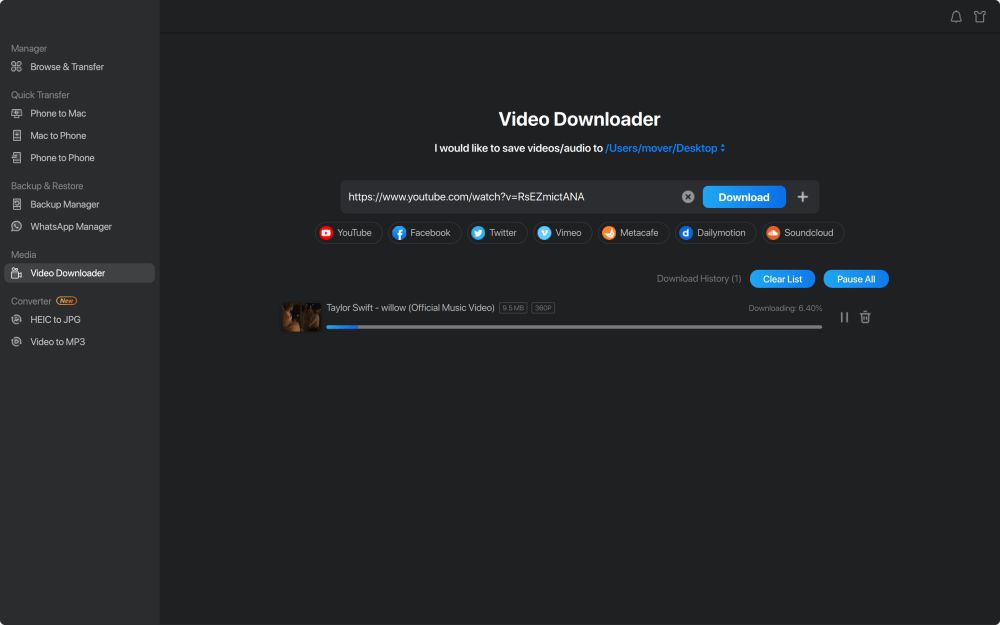Click the Mac to Phone icon
The width and height of the screenshot is (1000, 625).
pos(17,135)
